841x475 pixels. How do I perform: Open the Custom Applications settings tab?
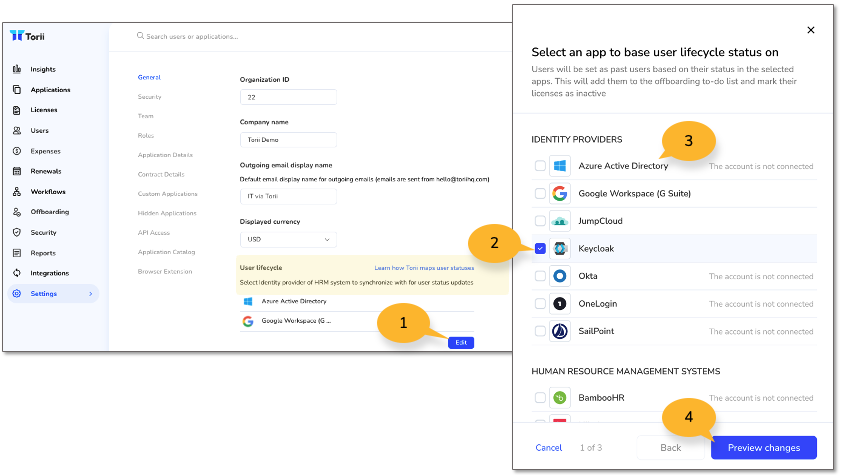pos(167,194)
